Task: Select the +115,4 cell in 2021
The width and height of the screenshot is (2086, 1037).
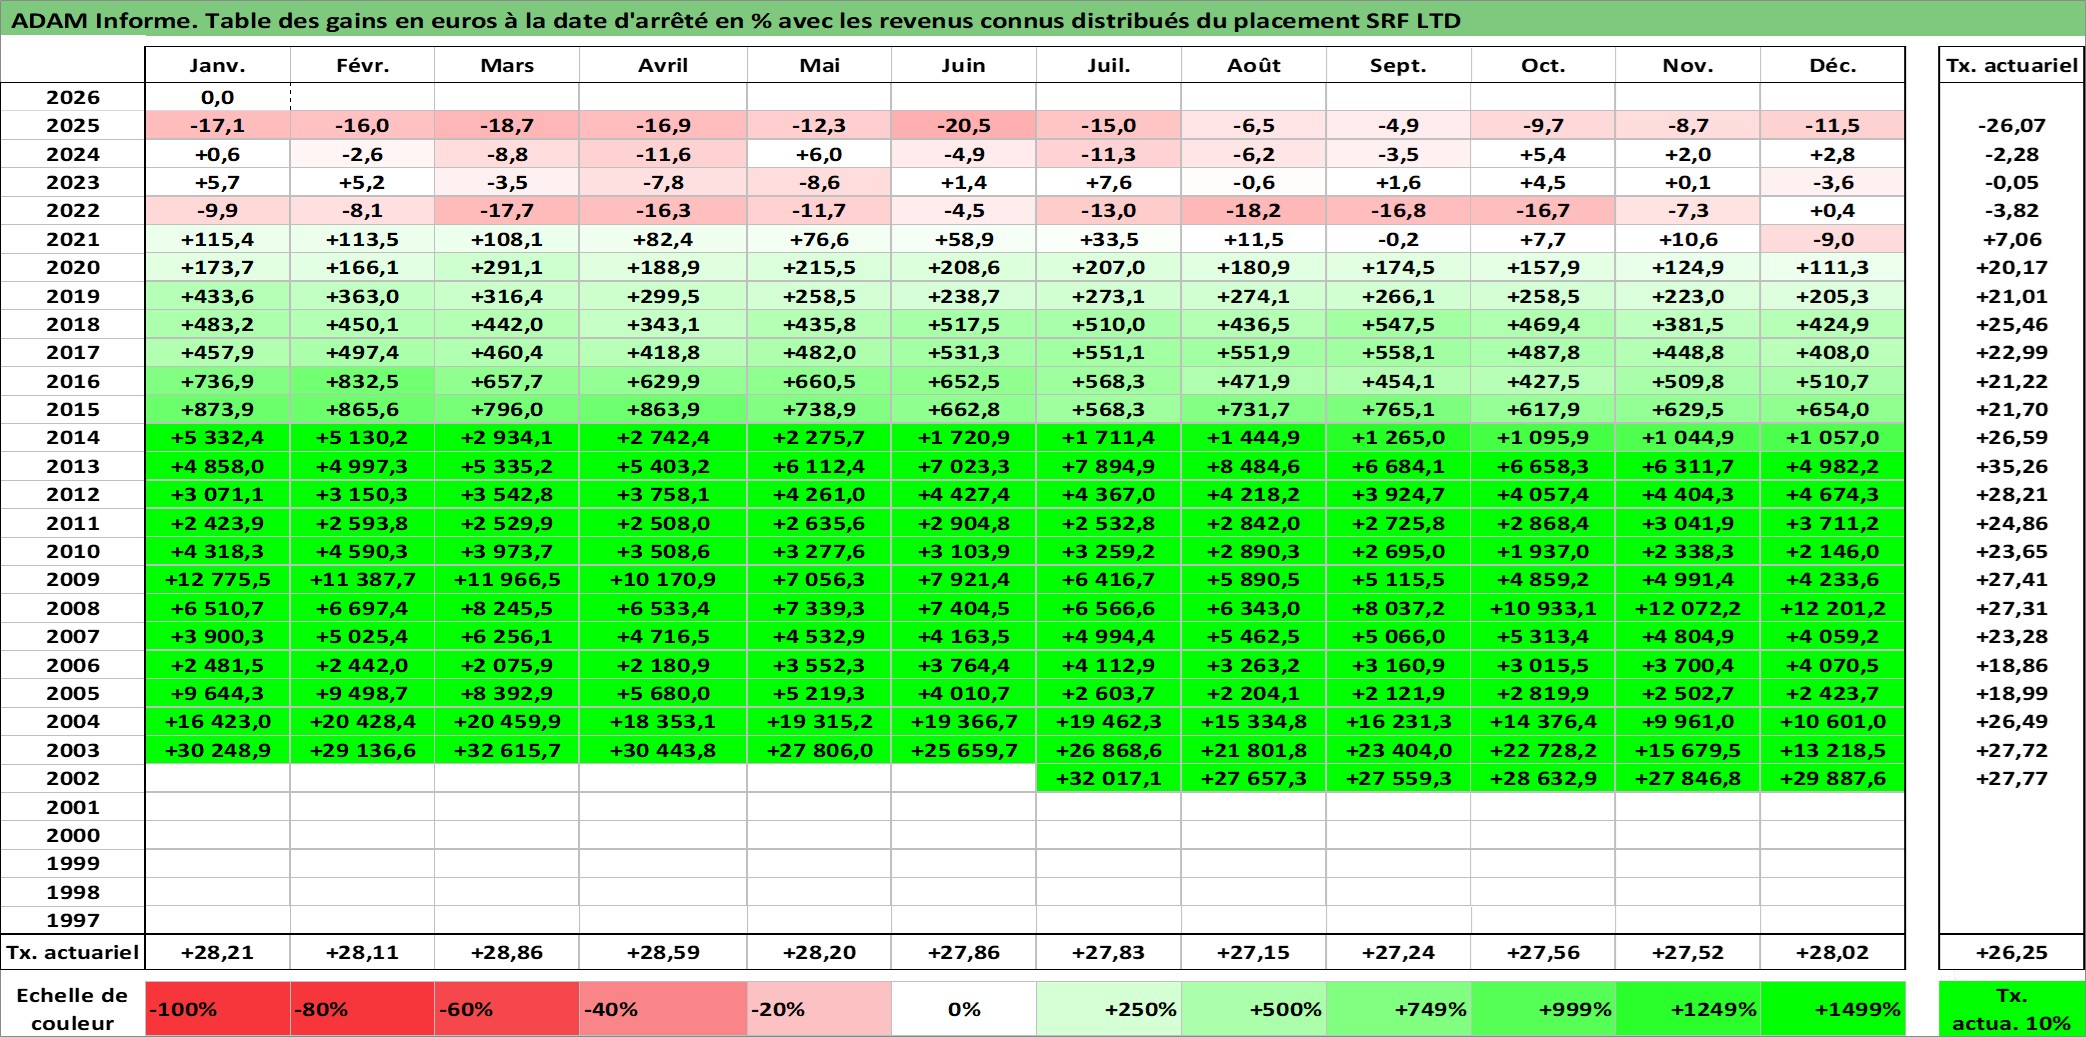Action: [217, 239]
